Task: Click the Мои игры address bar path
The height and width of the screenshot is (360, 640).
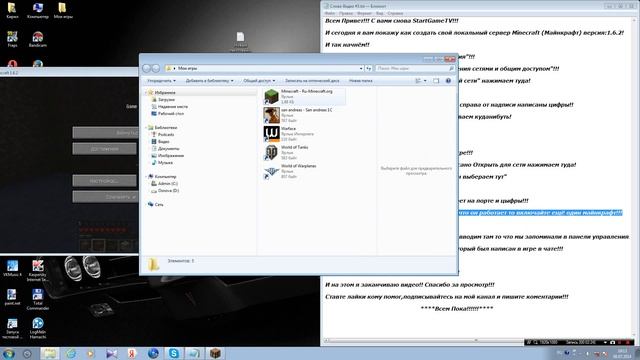Action: [x=187, y=68]
